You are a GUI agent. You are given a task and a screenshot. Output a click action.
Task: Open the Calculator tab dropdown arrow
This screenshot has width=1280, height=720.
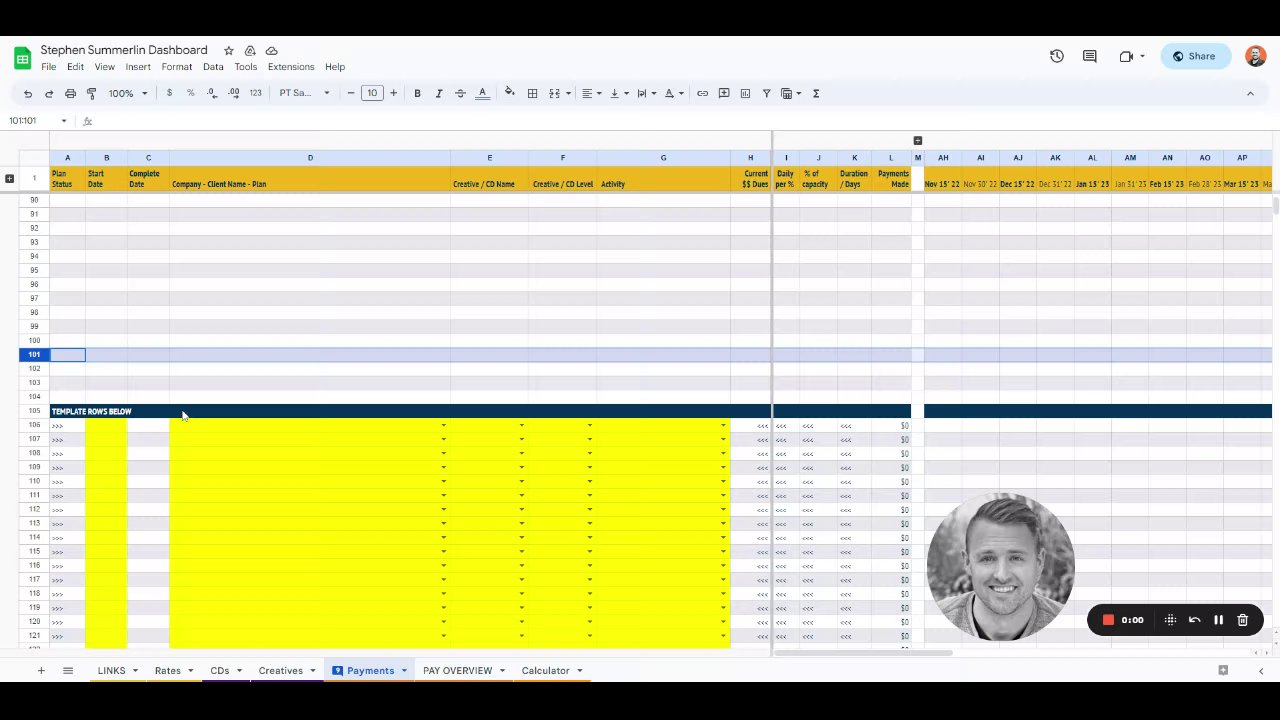tap(579, 671)
